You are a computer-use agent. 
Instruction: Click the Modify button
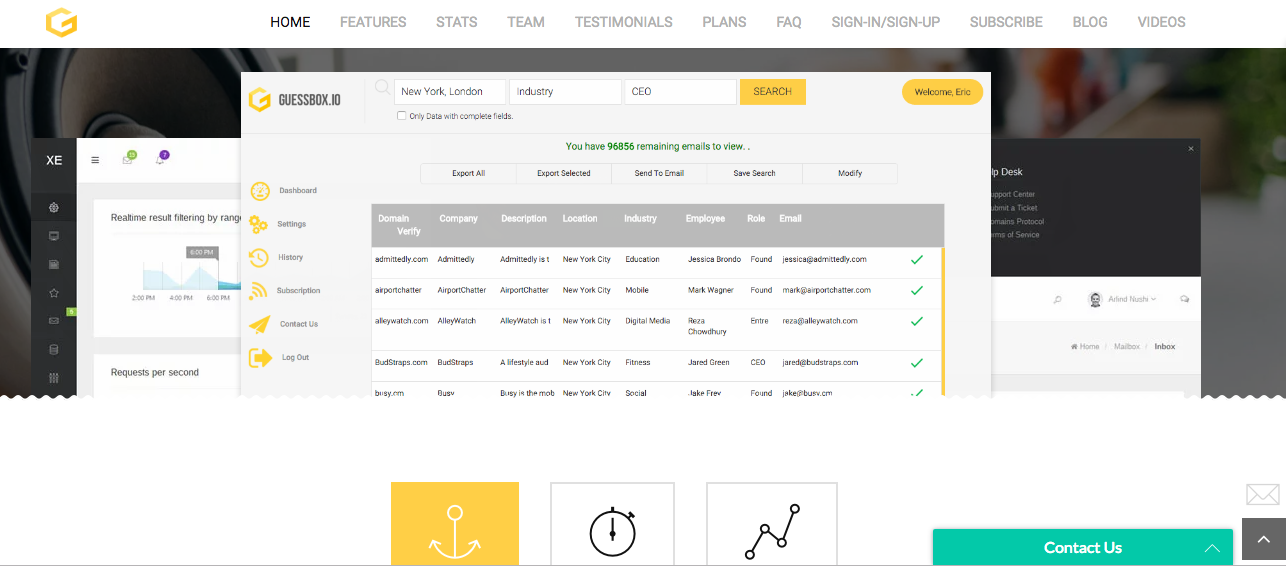pos(850,173)
